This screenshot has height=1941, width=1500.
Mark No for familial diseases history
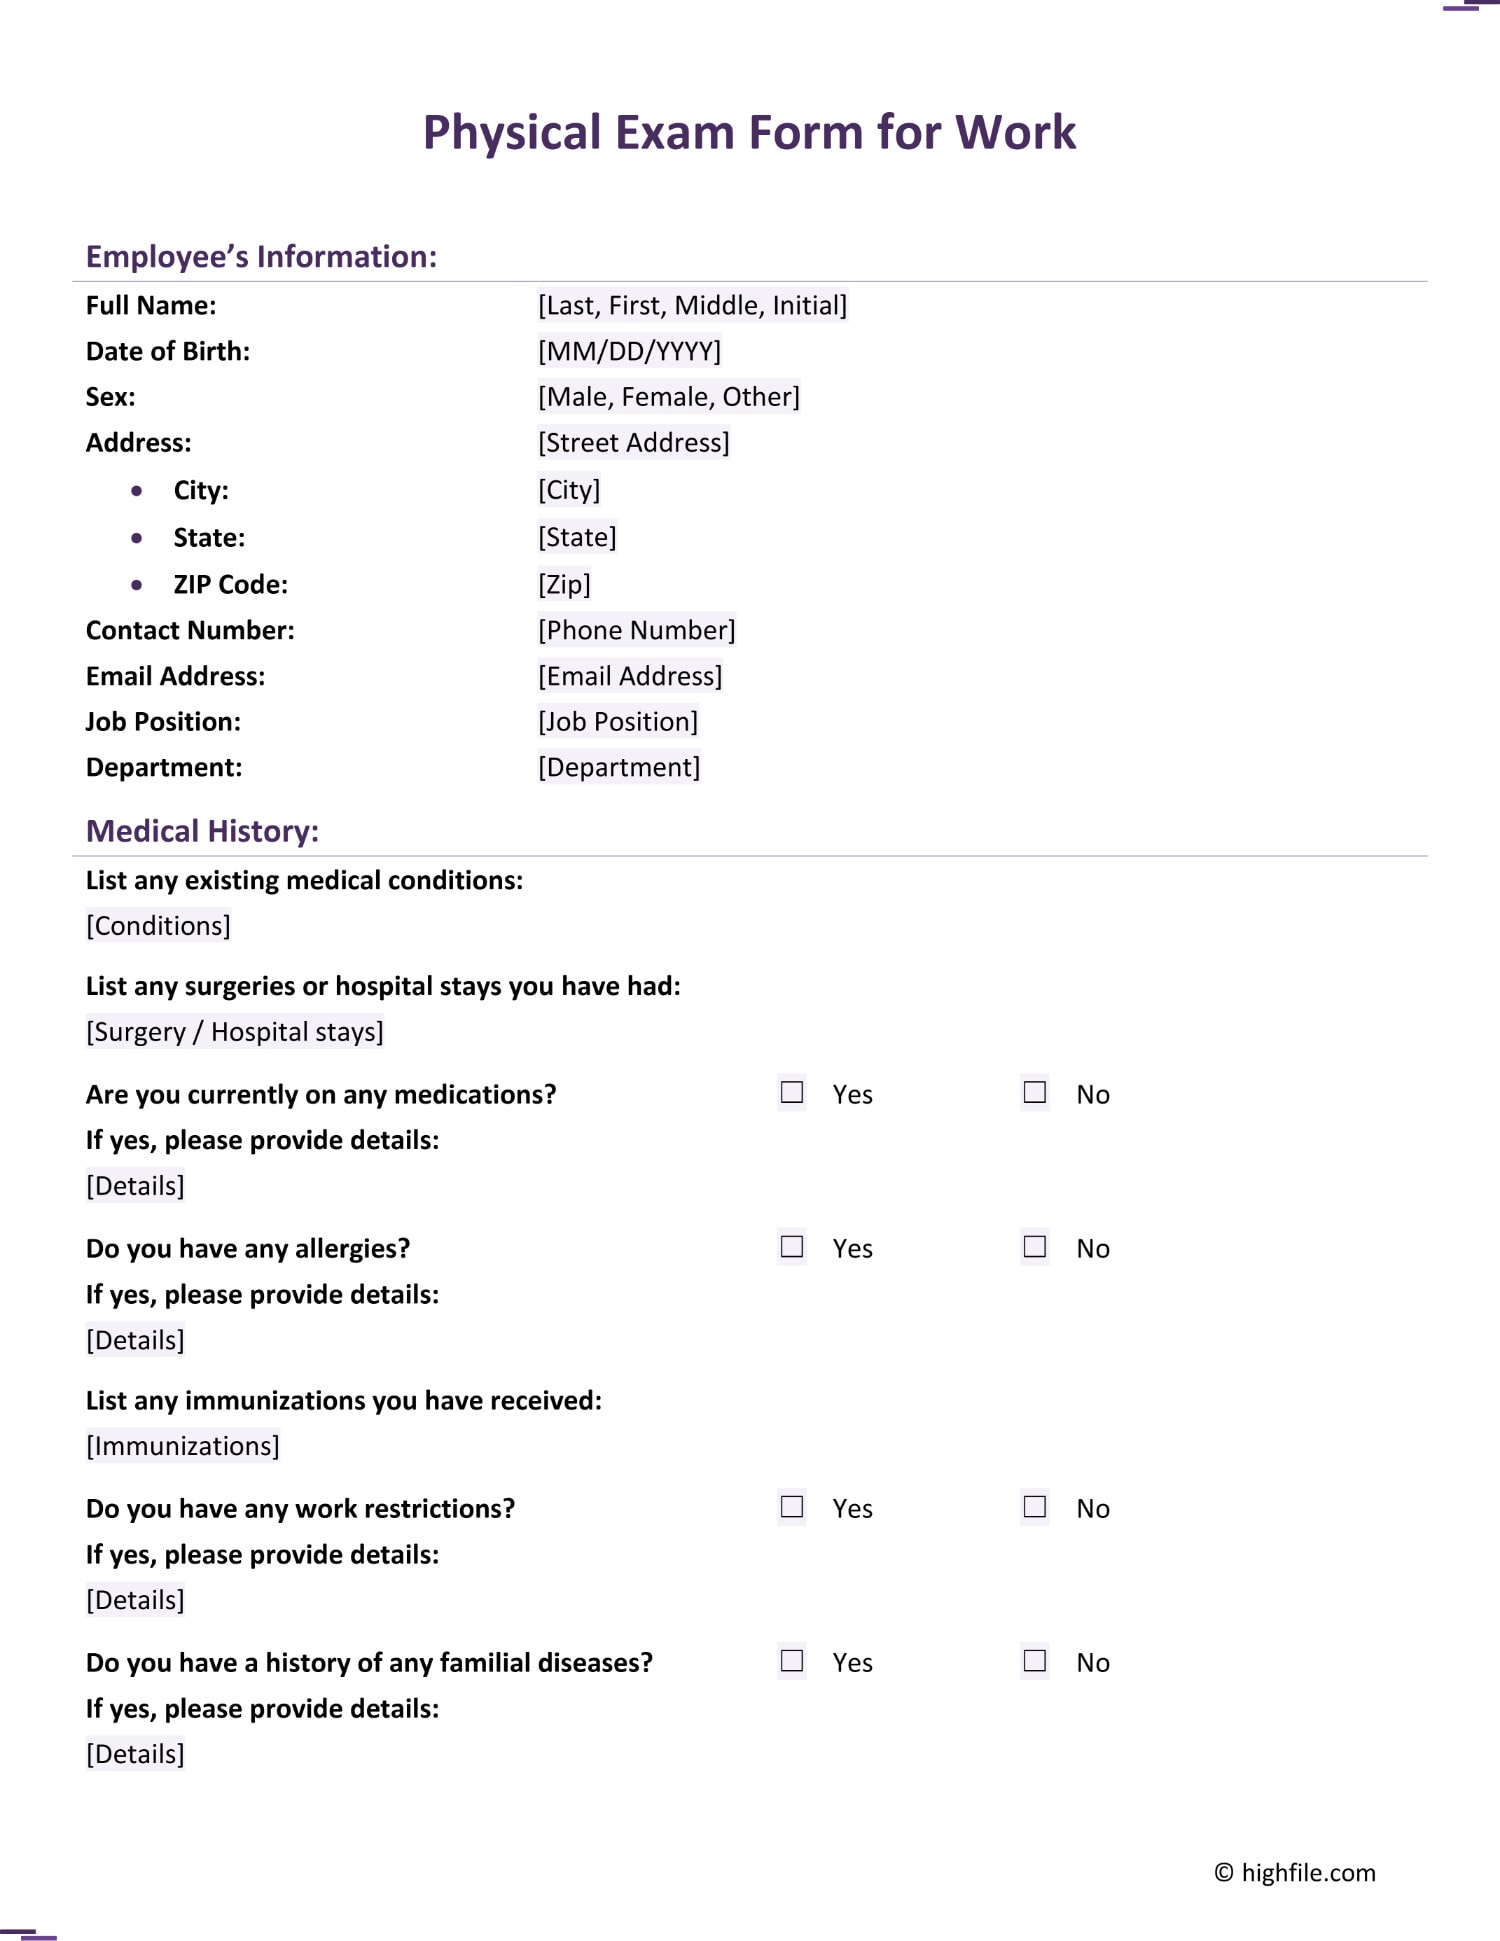(1035, 1660)
